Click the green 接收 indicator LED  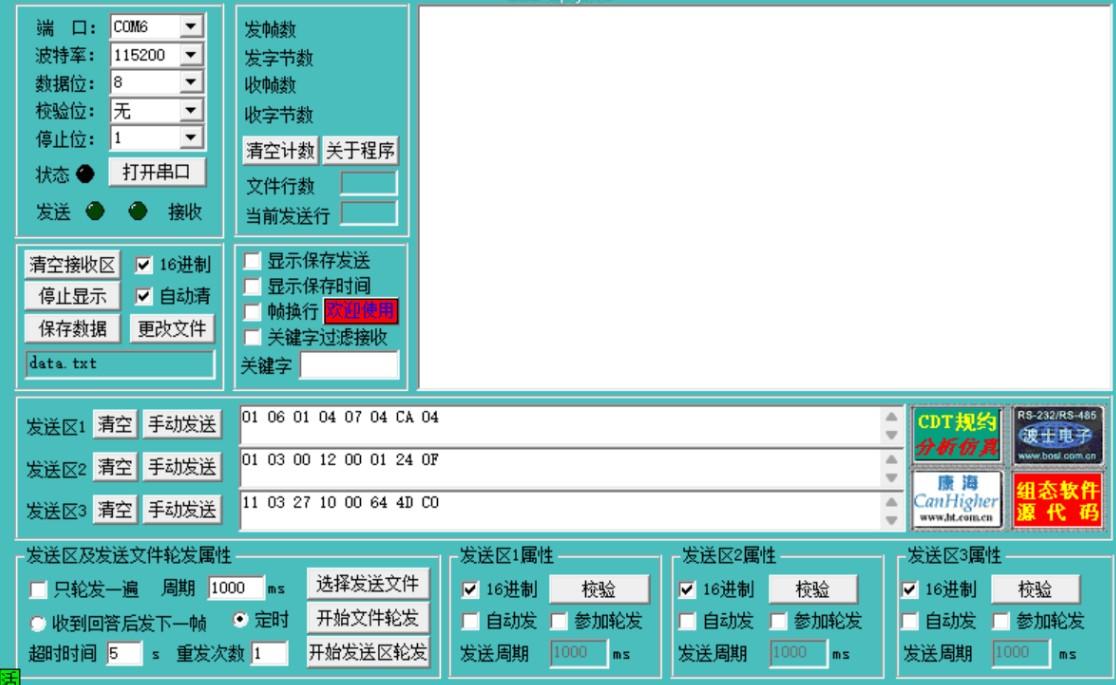139,211
